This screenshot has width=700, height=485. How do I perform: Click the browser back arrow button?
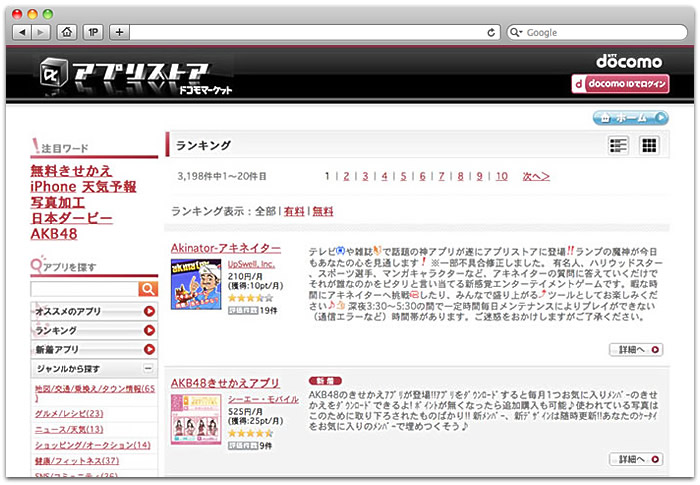pos(20,32)
